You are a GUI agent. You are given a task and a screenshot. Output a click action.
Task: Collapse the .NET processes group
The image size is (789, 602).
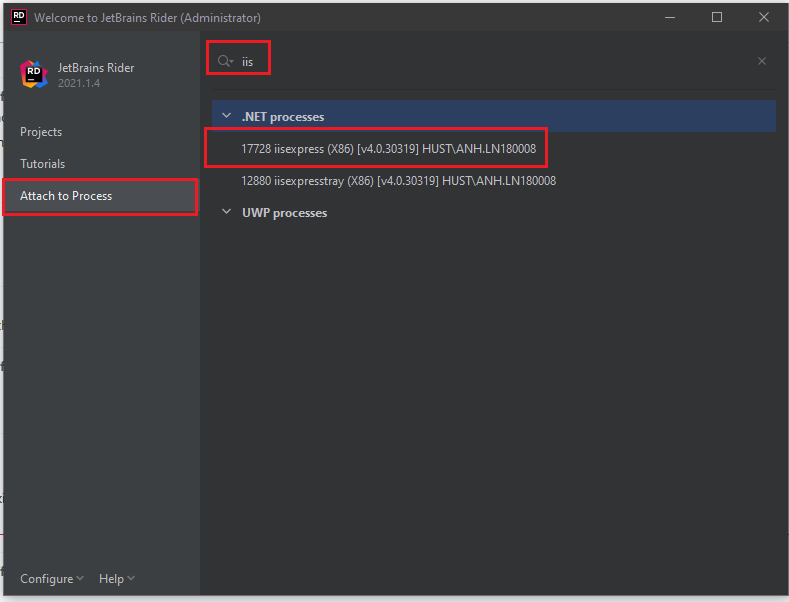227,117
